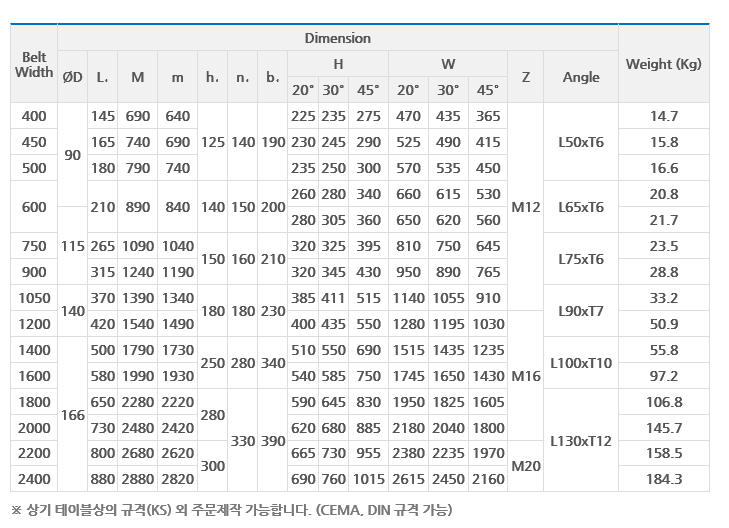729x528 pixels.
Task: Click M value "1090"
Action: 138,246
